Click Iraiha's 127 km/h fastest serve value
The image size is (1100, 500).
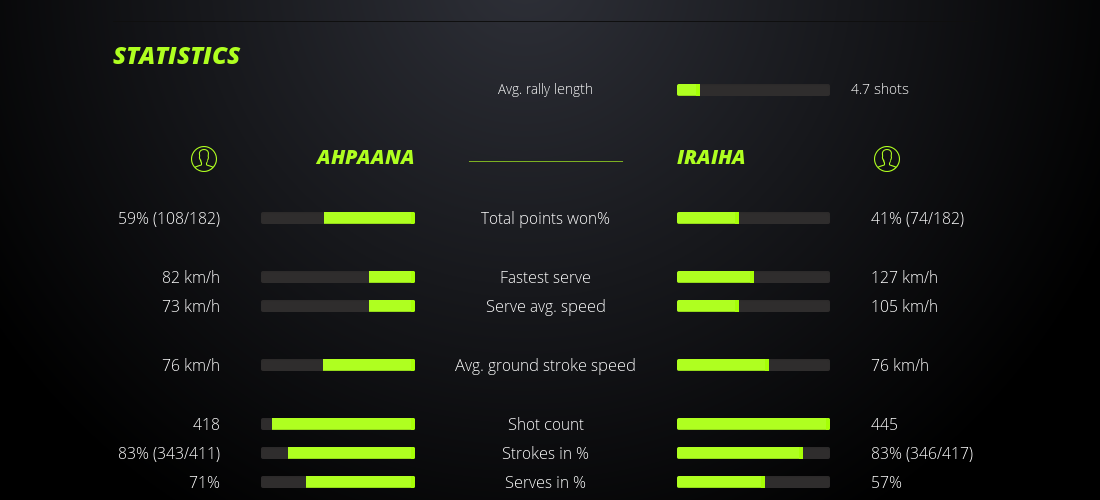[x=904, y=277]
